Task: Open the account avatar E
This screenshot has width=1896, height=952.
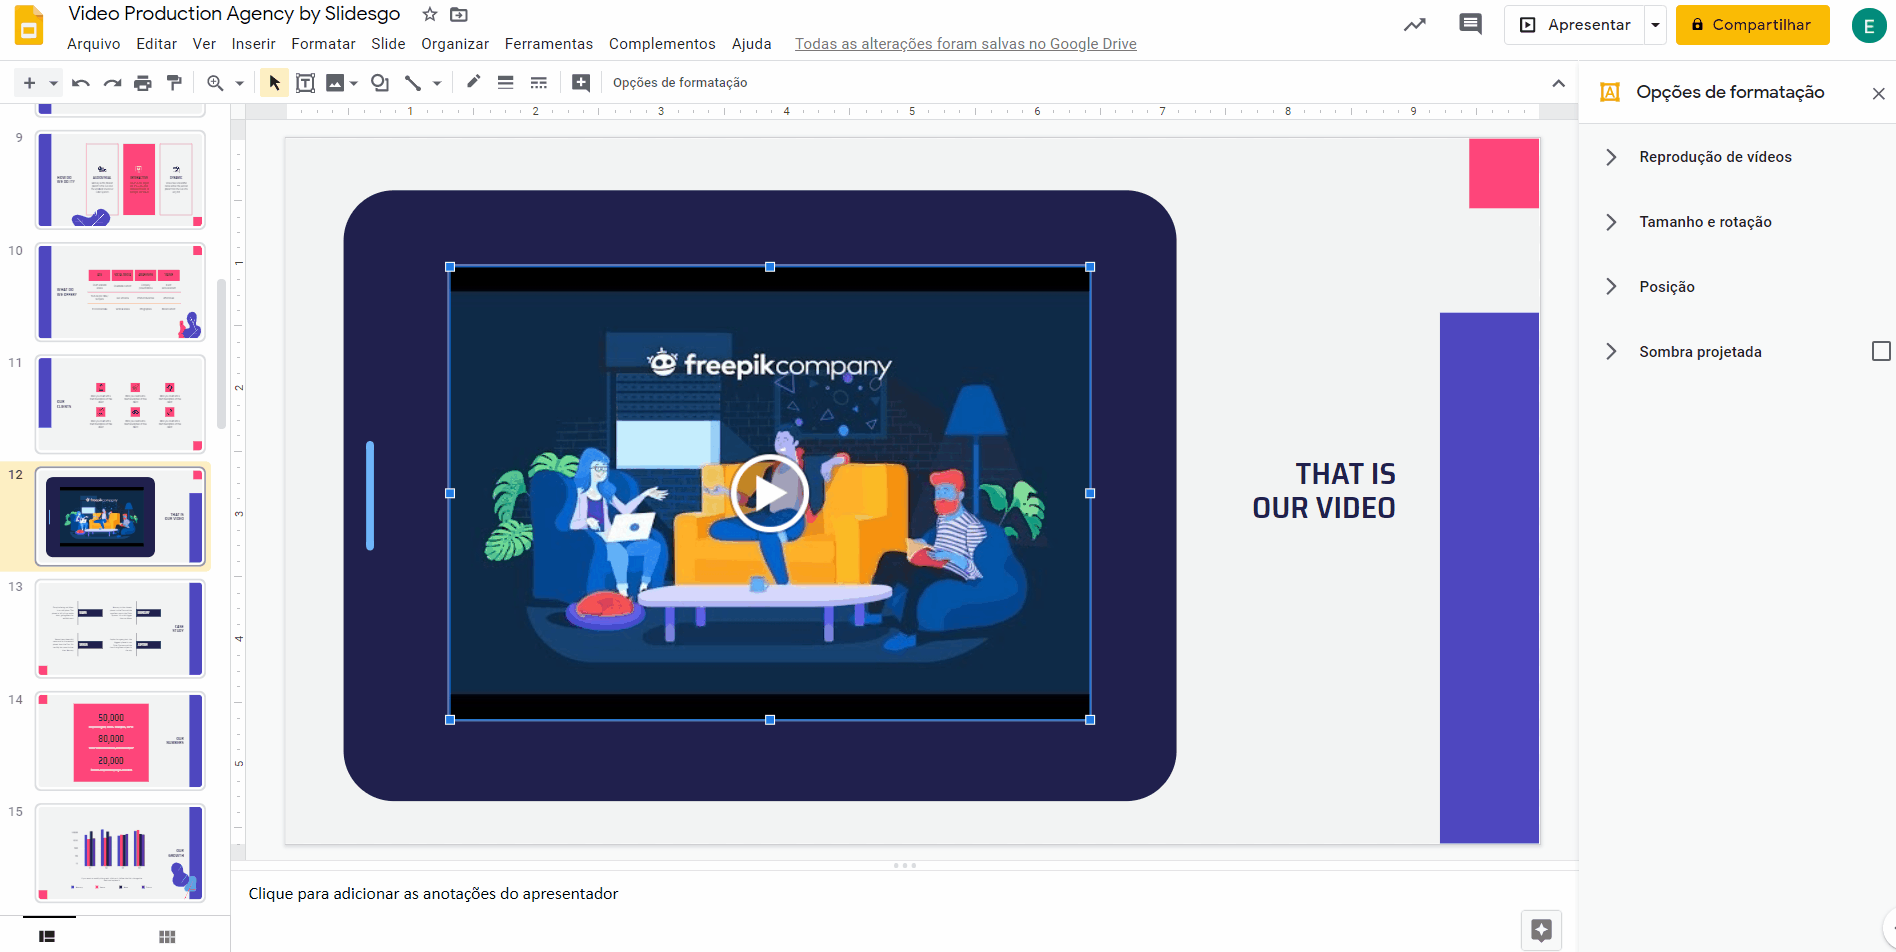Action: pos(1868,26)
